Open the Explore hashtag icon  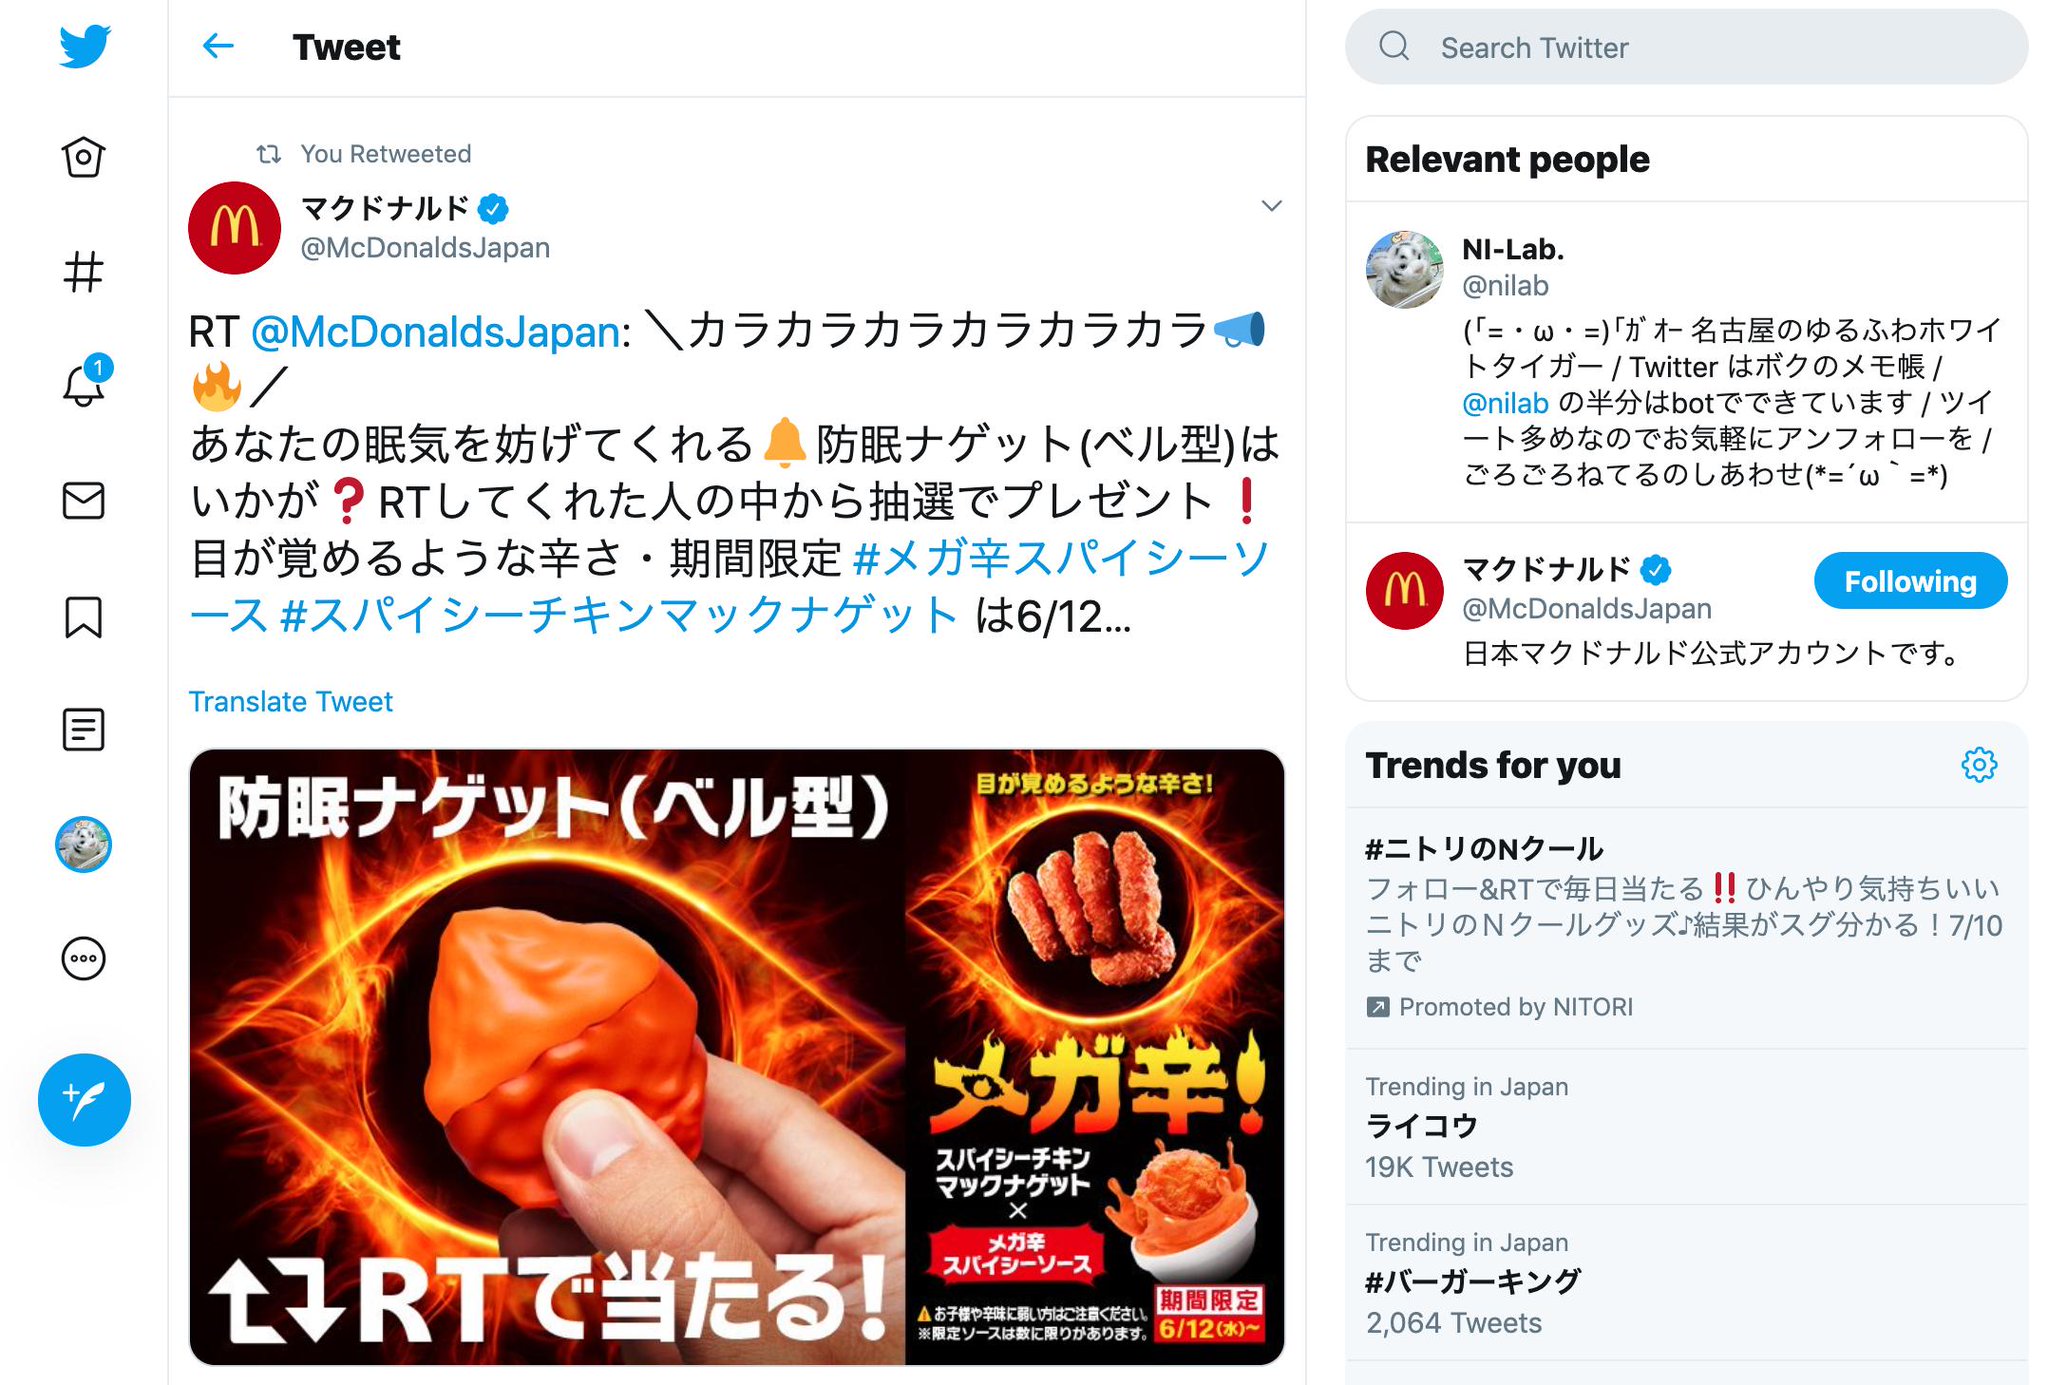click(83, 272)
